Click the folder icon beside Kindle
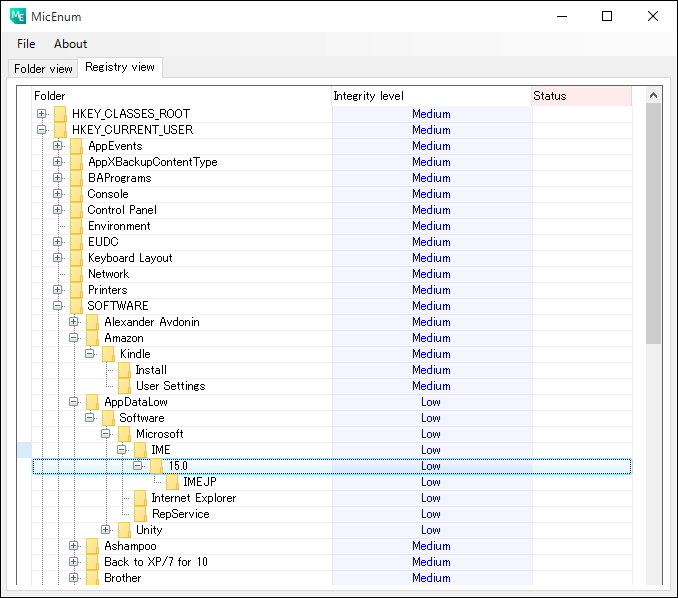This screenshot has height=598, width=678. tap(108, 354)
